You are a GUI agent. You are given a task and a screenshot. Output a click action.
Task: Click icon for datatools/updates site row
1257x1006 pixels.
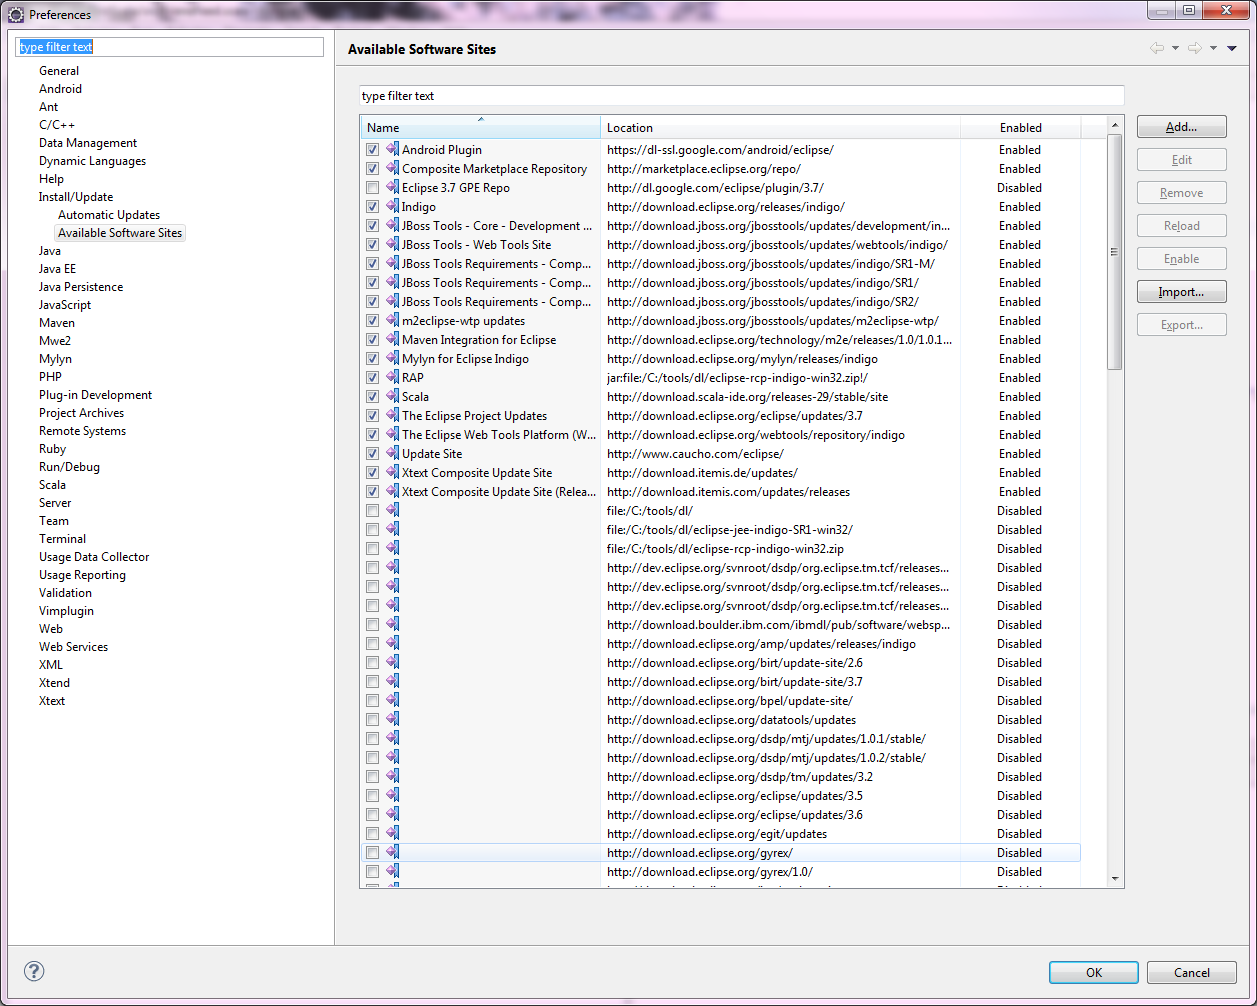click(x=392, y=719)
